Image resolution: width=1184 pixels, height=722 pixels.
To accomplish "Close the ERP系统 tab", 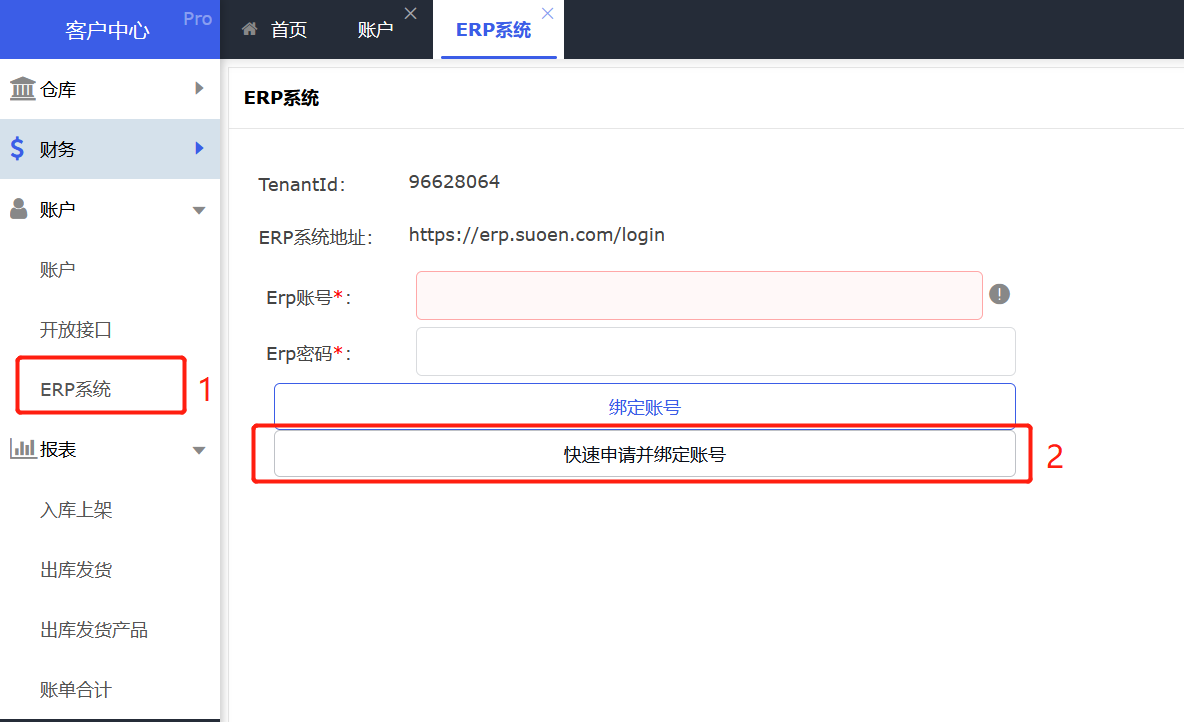I will 547,14.
